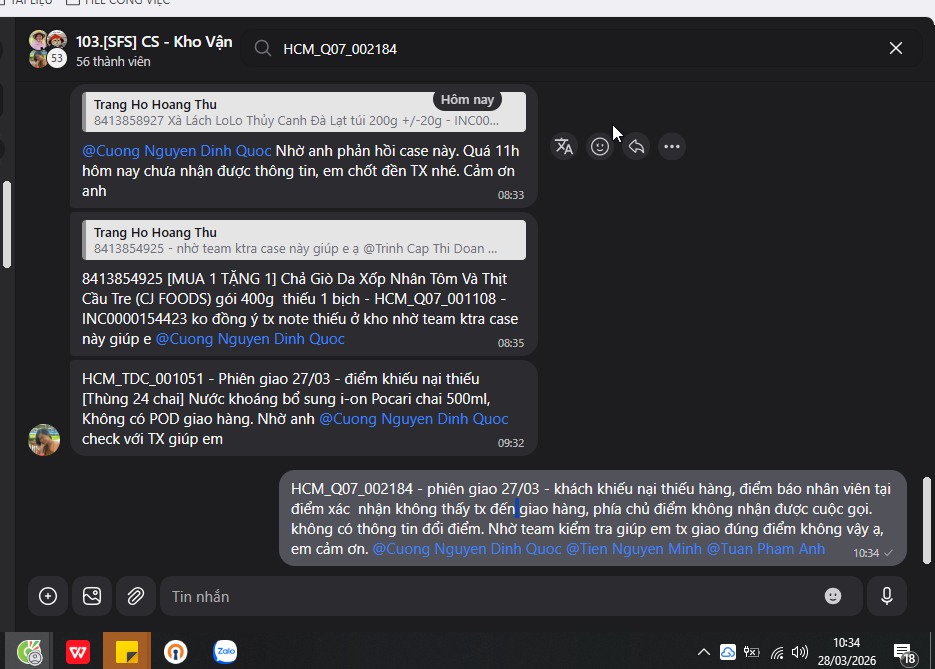Click the search magnifier icon
Screen dimensions: 935x669
(x=263, y=48)
